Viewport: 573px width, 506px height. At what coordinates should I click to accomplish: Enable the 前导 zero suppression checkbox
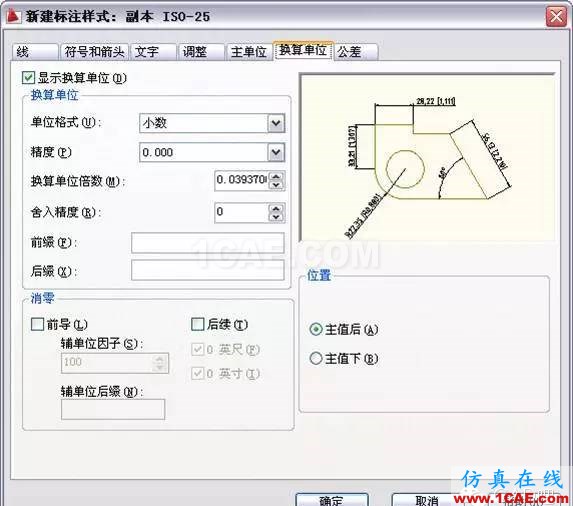click(x=37, y=324)
